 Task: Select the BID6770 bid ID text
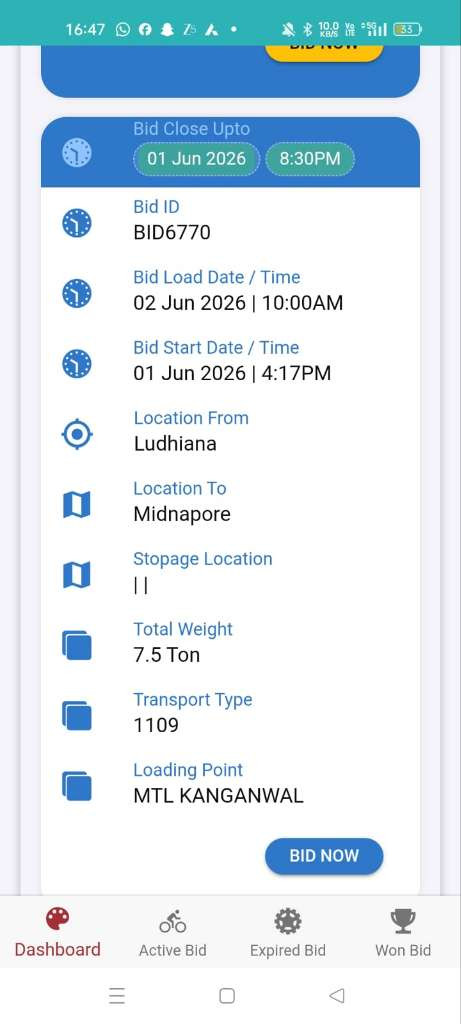pyautogui.click(x=172, y=232)
